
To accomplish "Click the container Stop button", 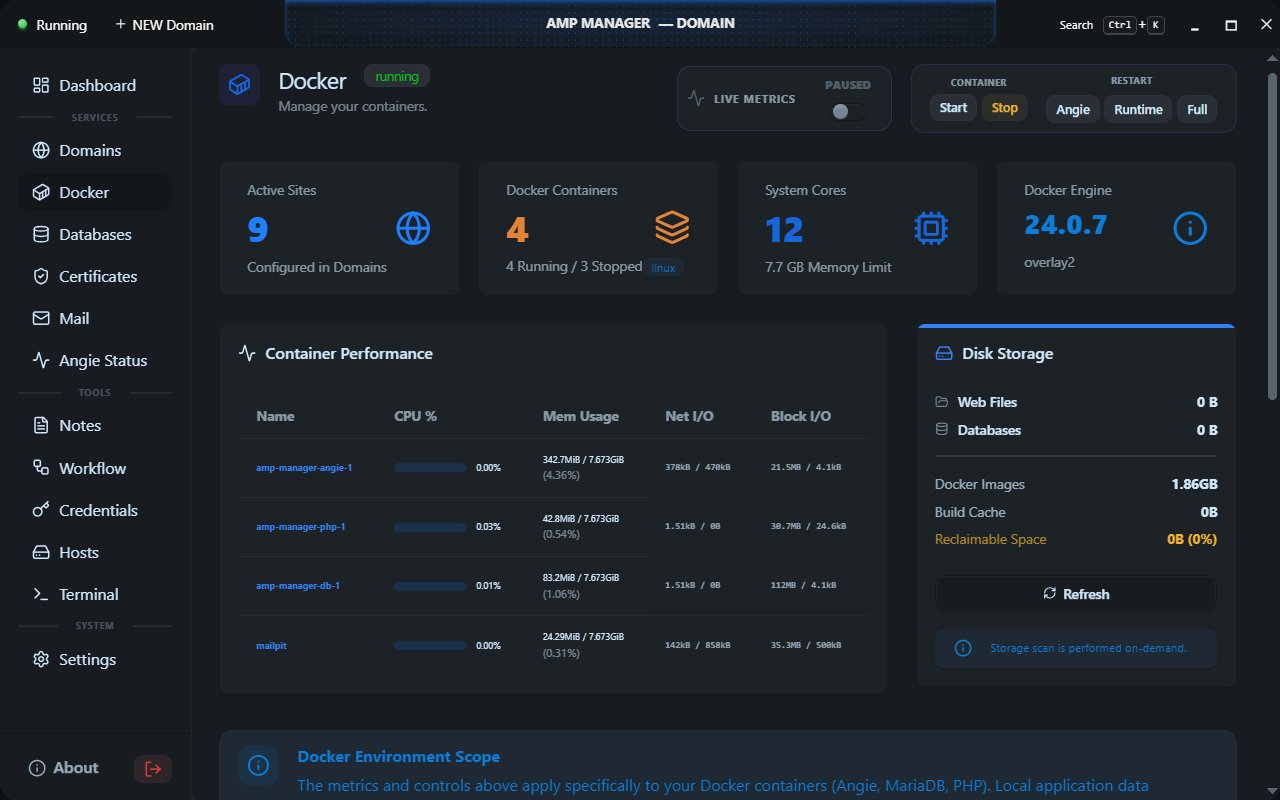I will [1005, 108].
